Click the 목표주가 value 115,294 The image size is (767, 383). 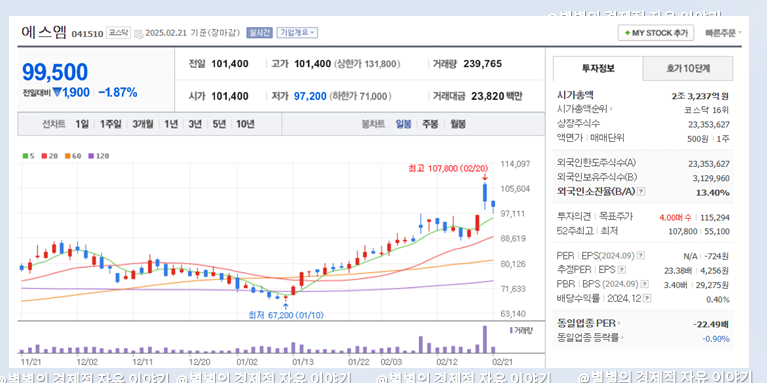click(x=715, y=218)
